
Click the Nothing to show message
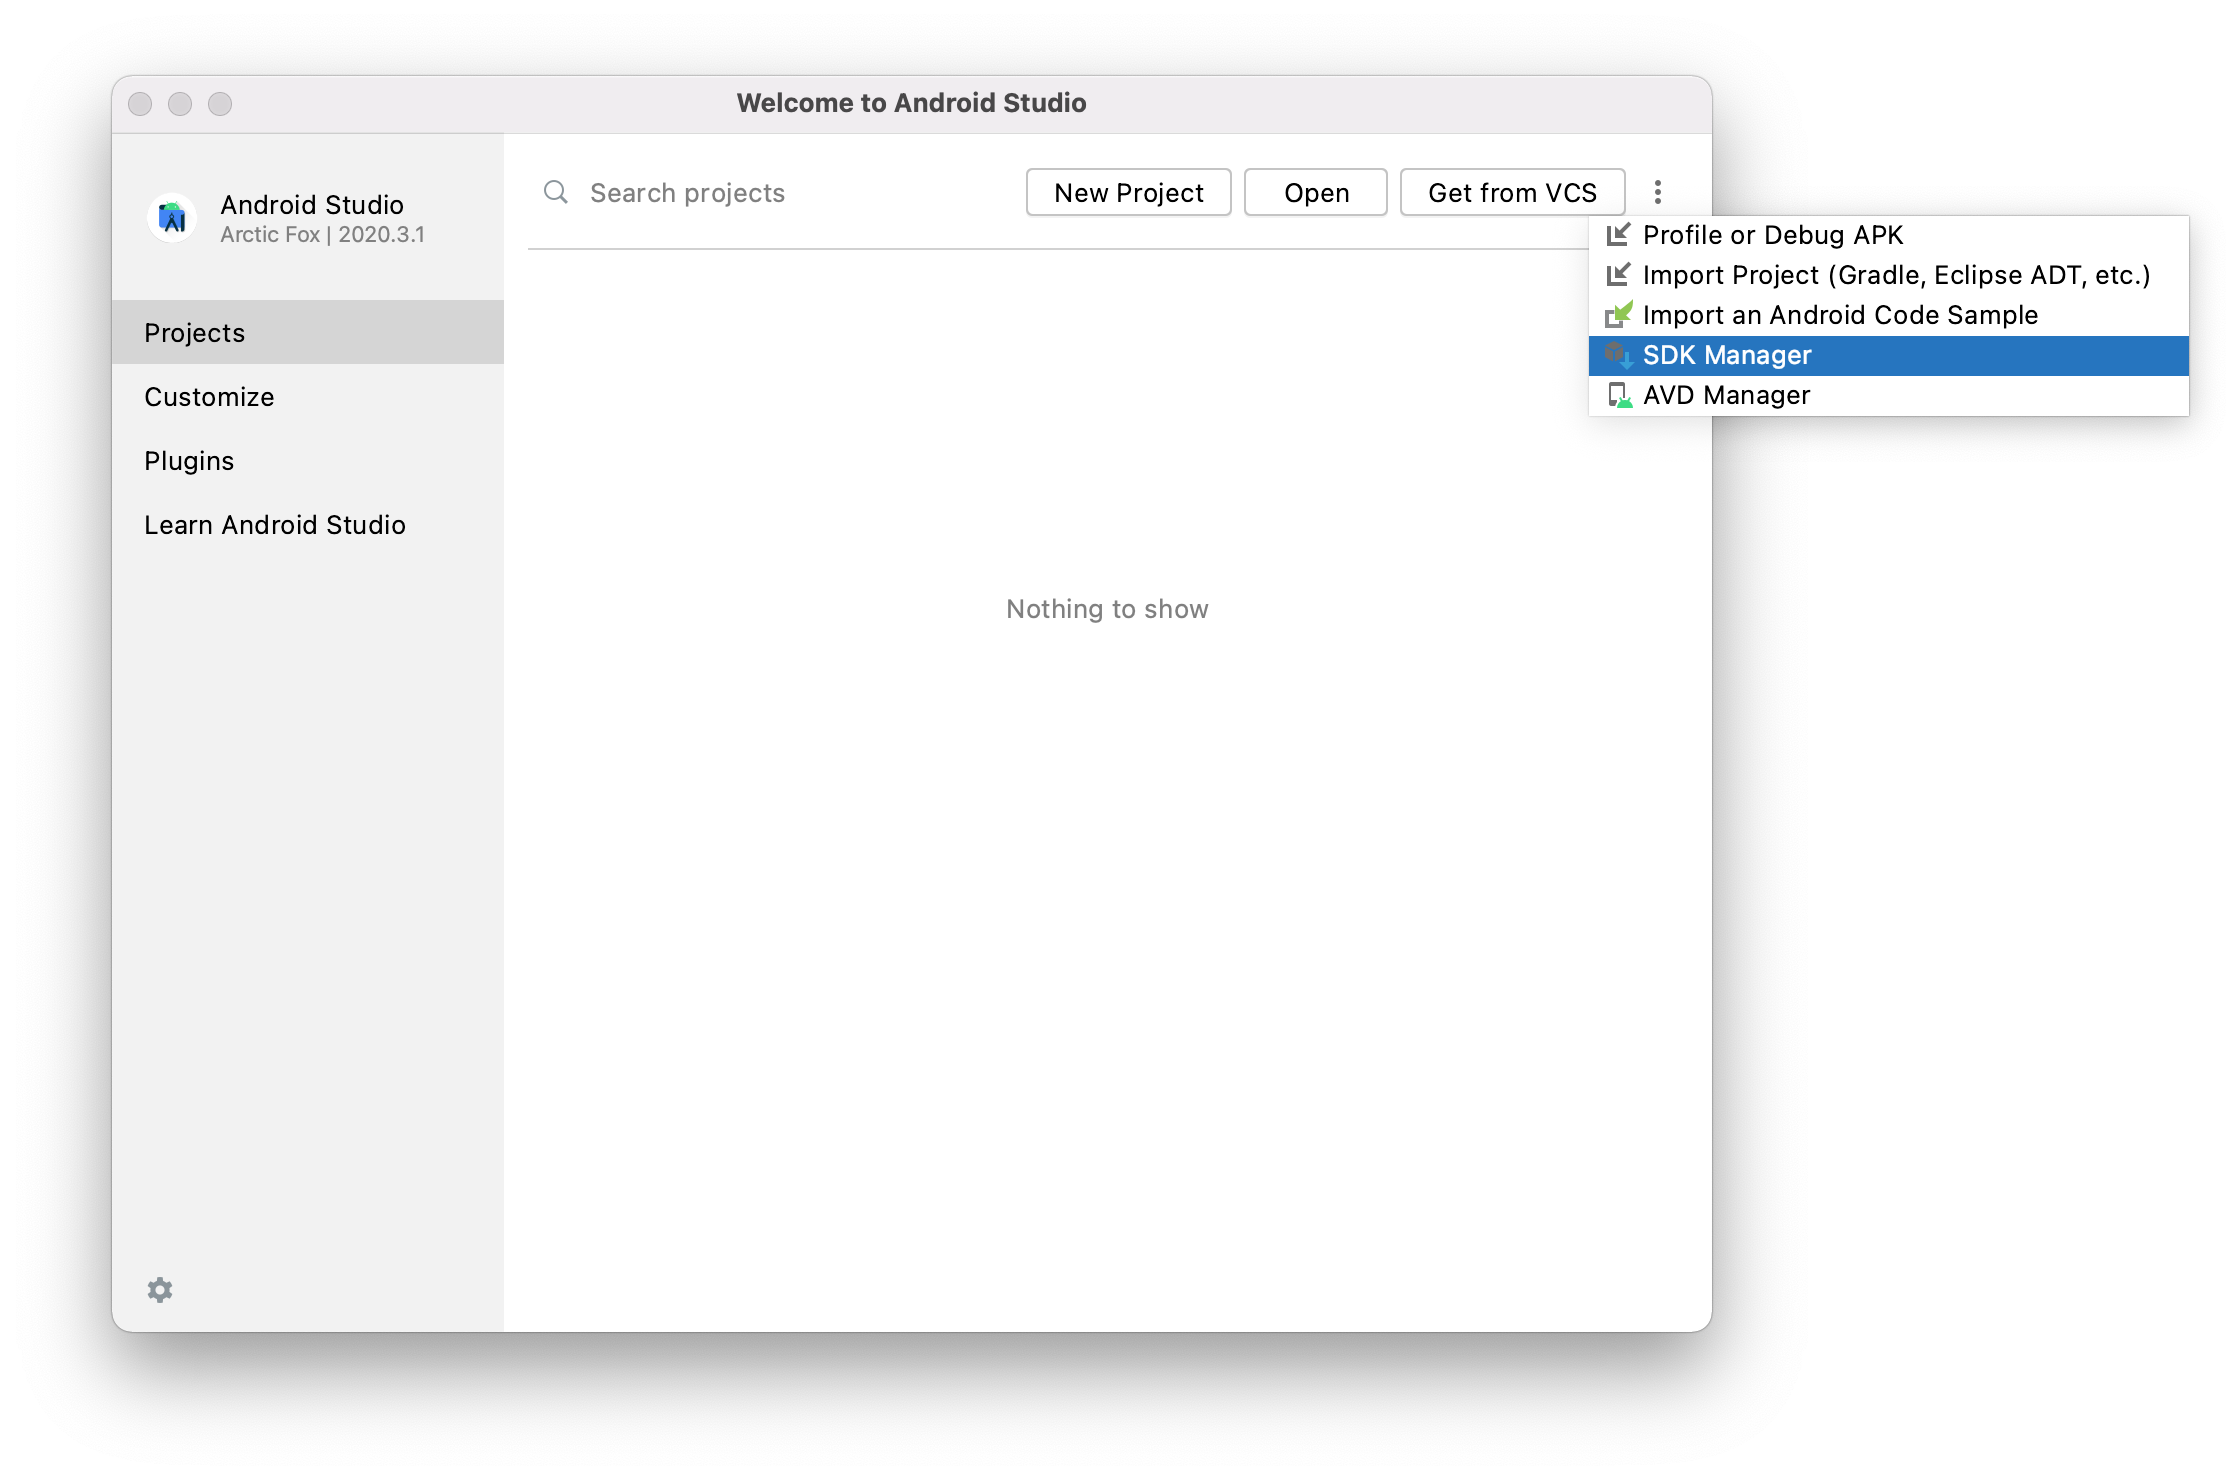pos(1107,609)
